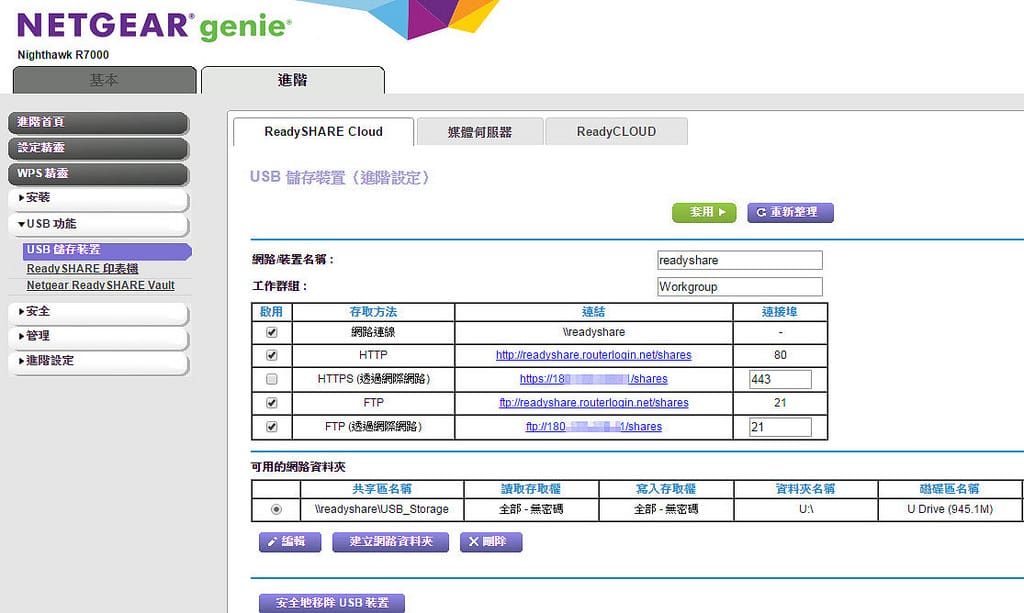Collapse the USB 功能 section
1024x613 pixels.
coord(99,224)
